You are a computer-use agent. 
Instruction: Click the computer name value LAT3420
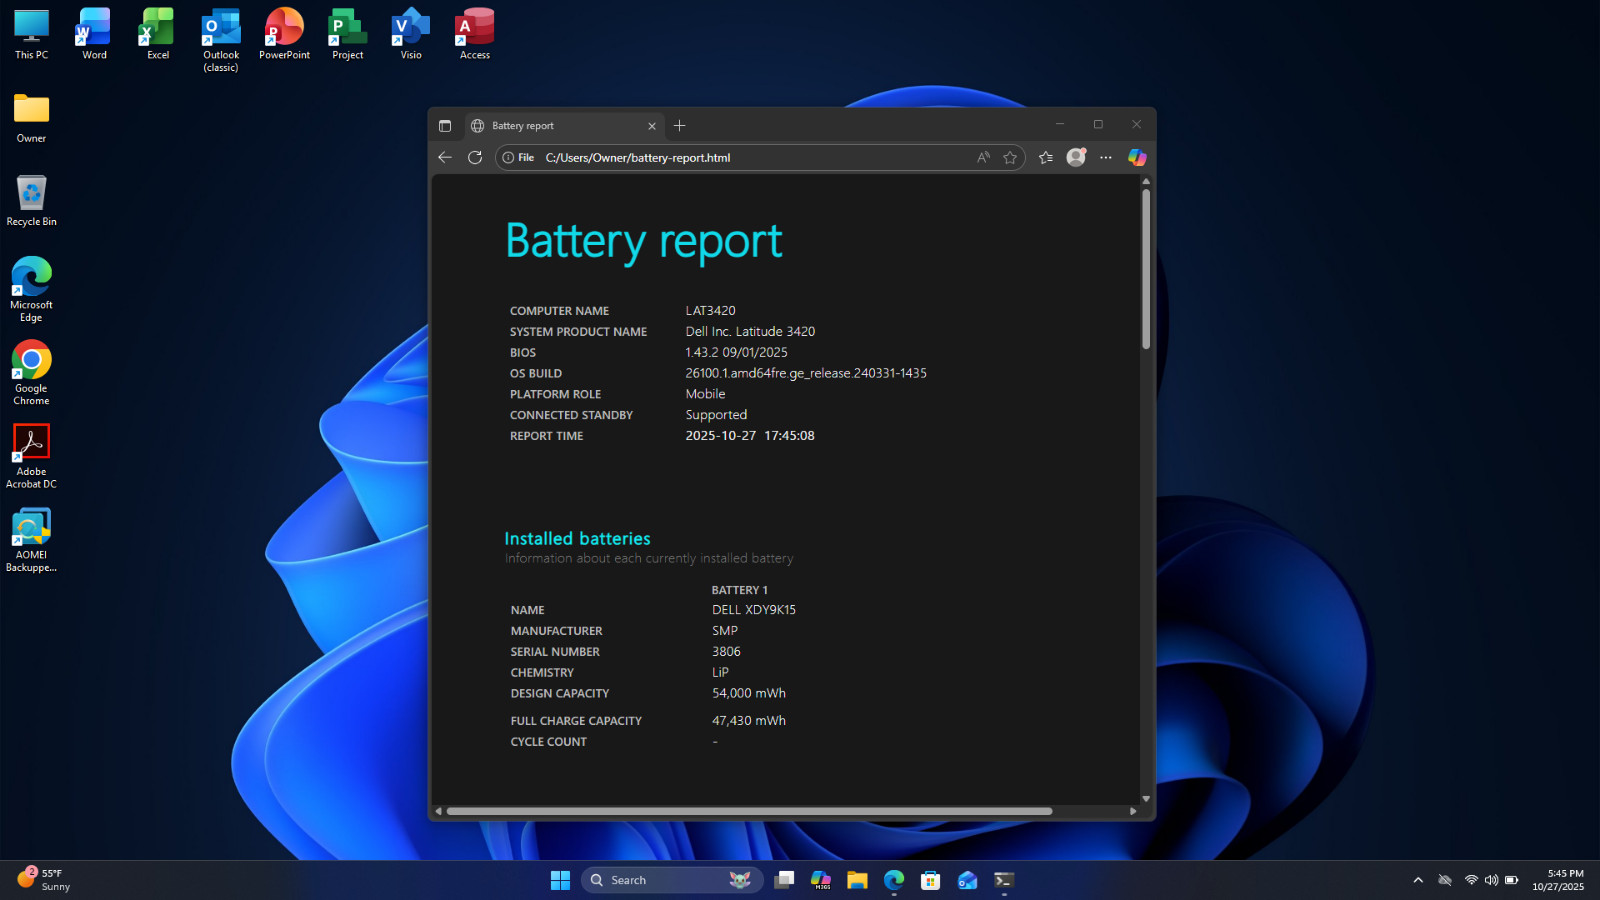point(710,311)
